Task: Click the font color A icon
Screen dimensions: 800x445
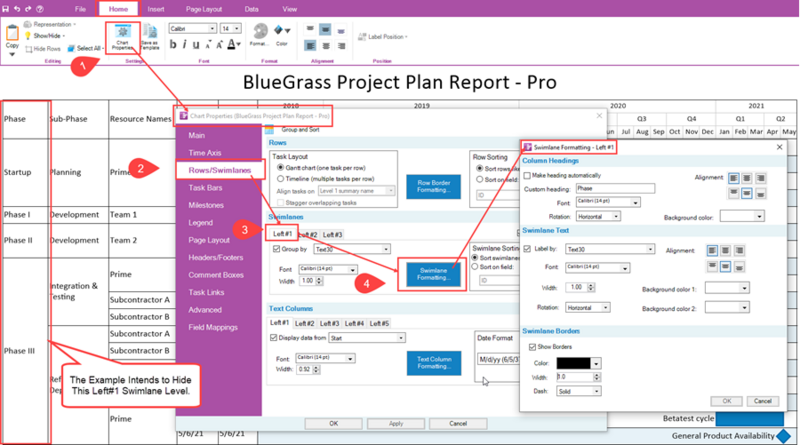Action: 232,45
